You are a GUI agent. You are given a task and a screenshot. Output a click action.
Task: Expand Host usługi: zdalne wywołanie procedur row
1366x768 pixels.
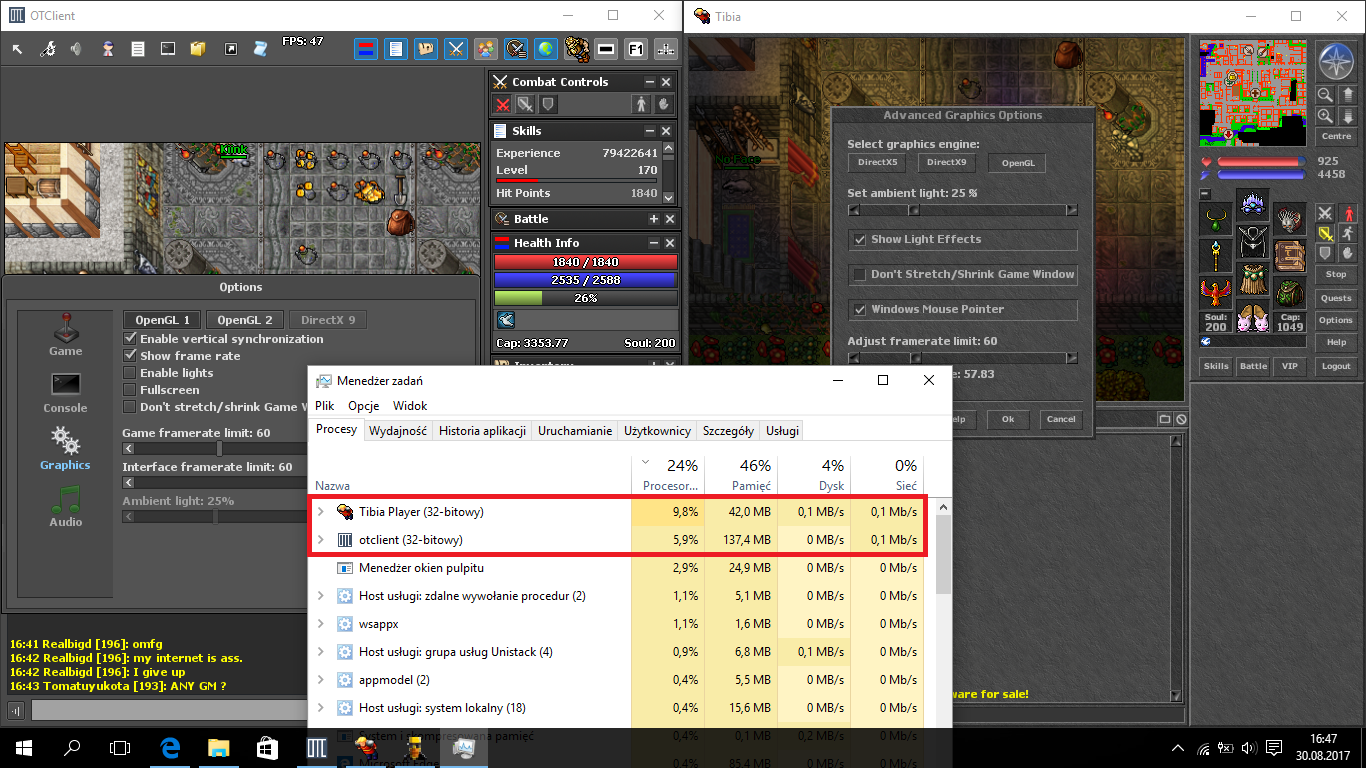point(321,596)
